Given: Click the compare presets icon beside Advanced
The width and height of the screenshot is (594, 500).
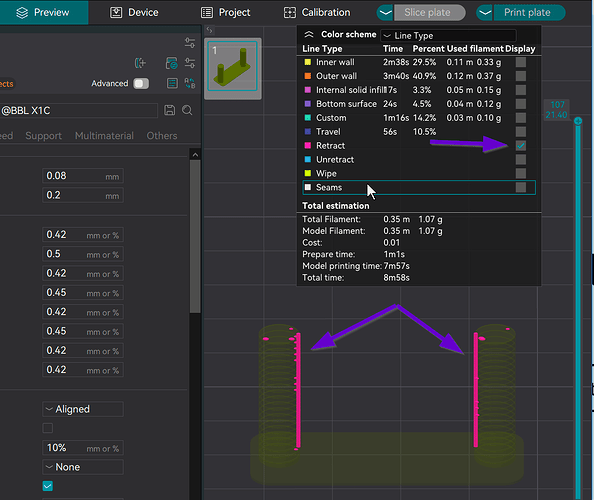Looking at the screenshot, I should click(190, 83).
